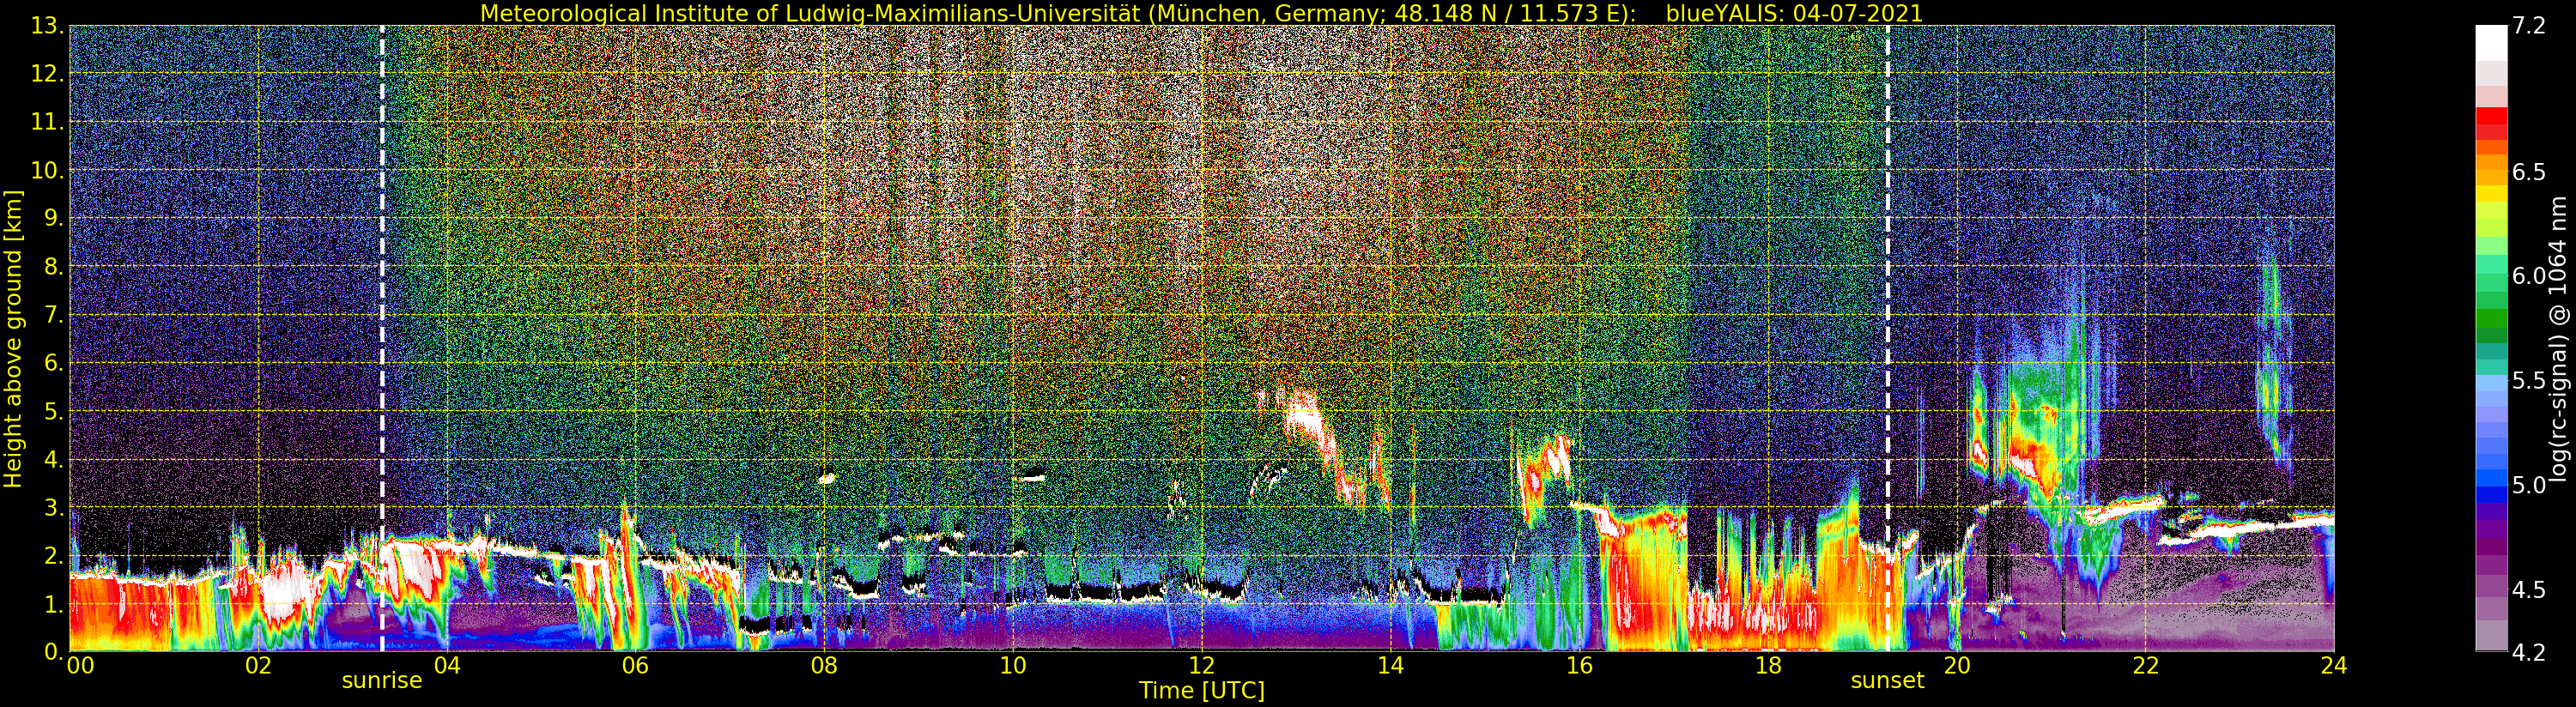
Task: Click the time tick label '00'
Action: coord(80,666)
